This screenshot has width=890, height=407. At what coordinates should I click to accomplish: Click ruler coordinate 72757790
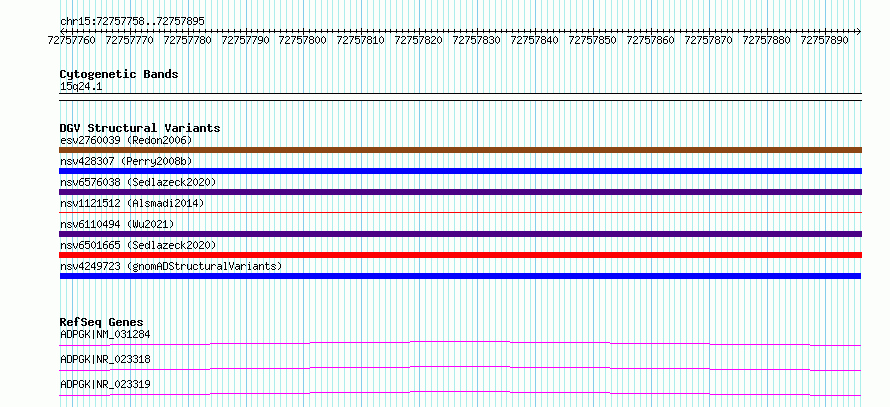tap(245, 40)
